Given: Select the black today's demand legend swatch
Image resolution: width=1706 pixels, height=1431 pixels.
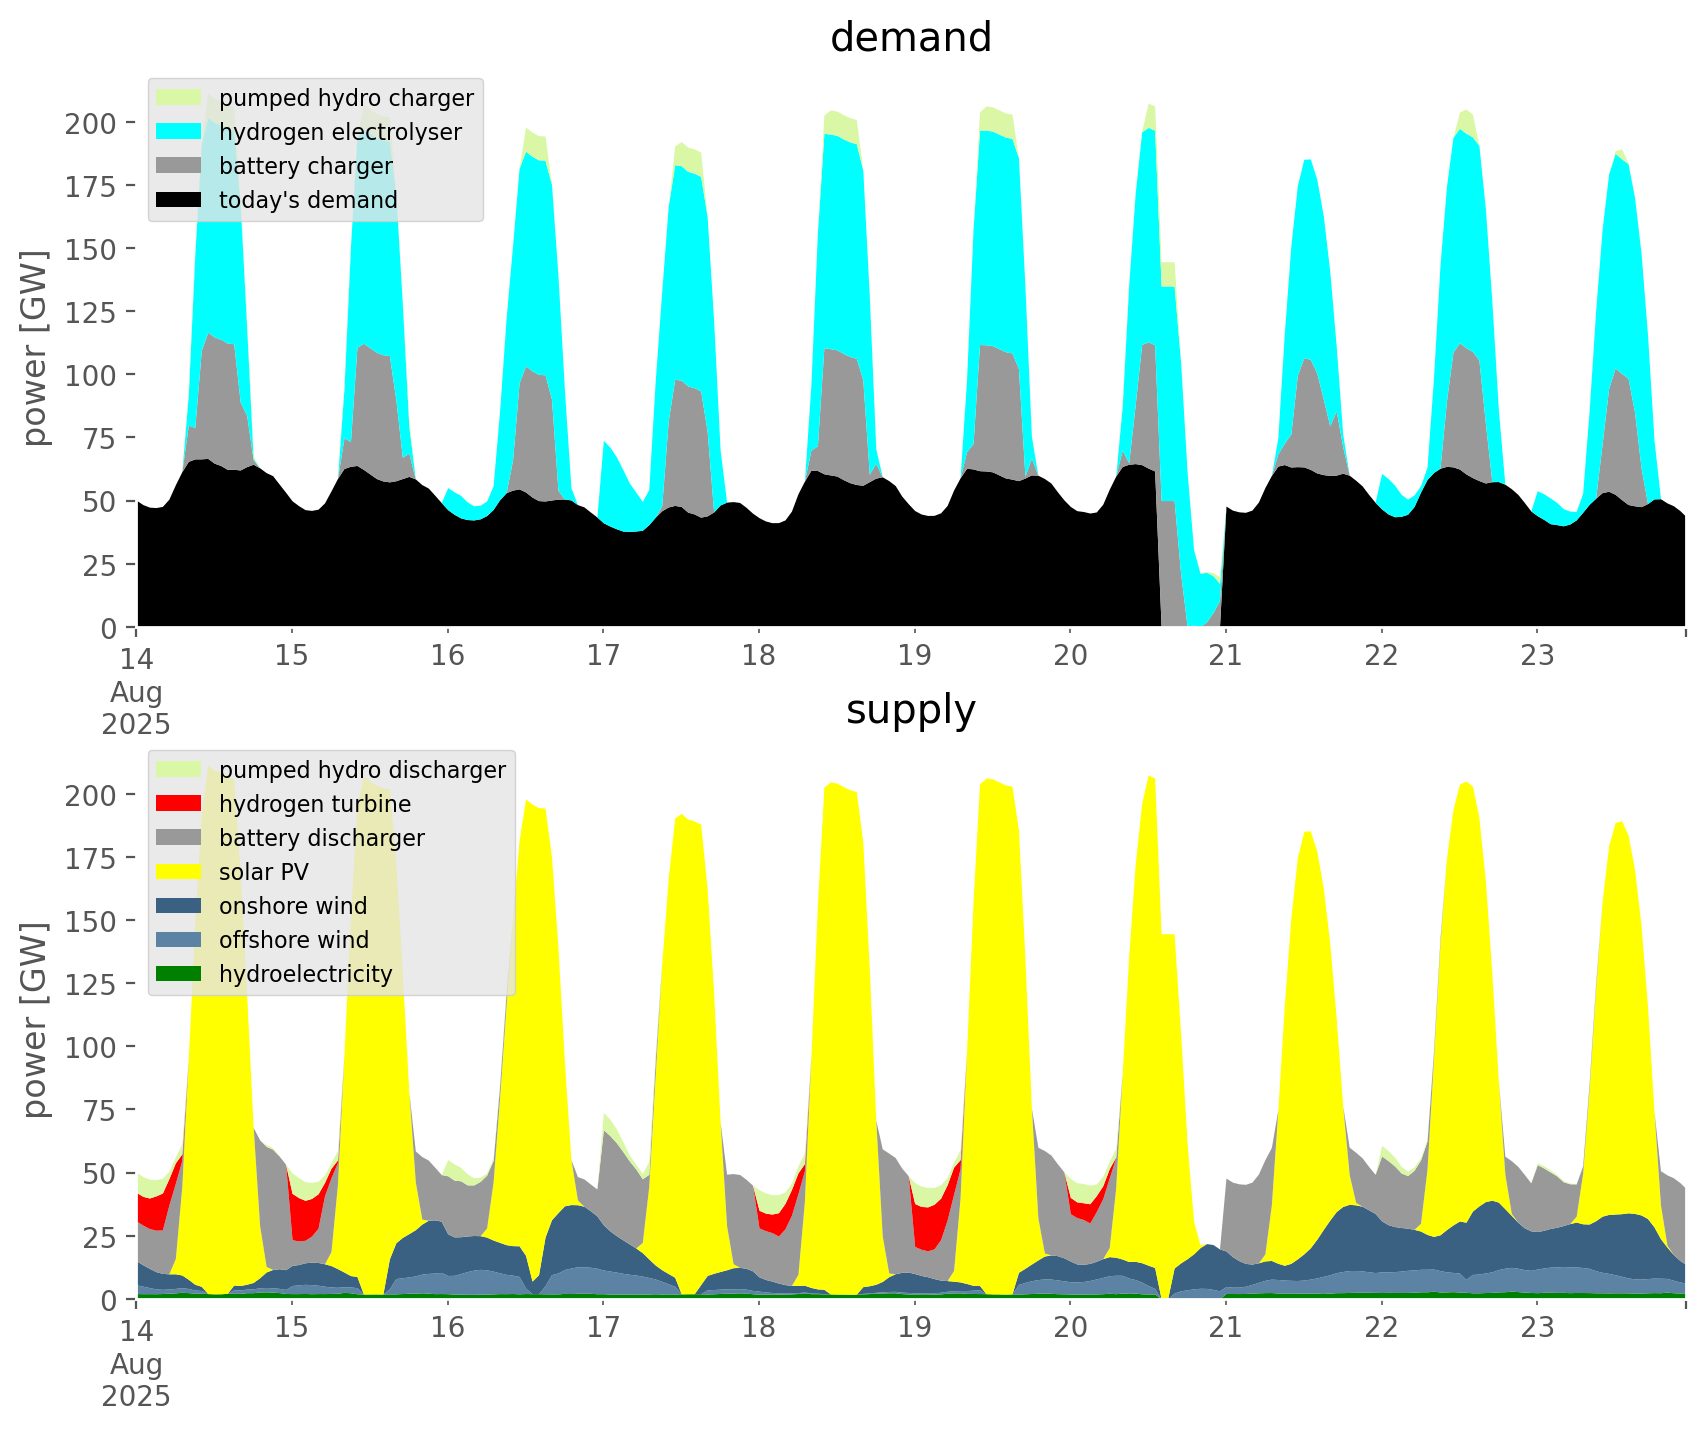Looking at the screenshot, I should click(179, 200).
